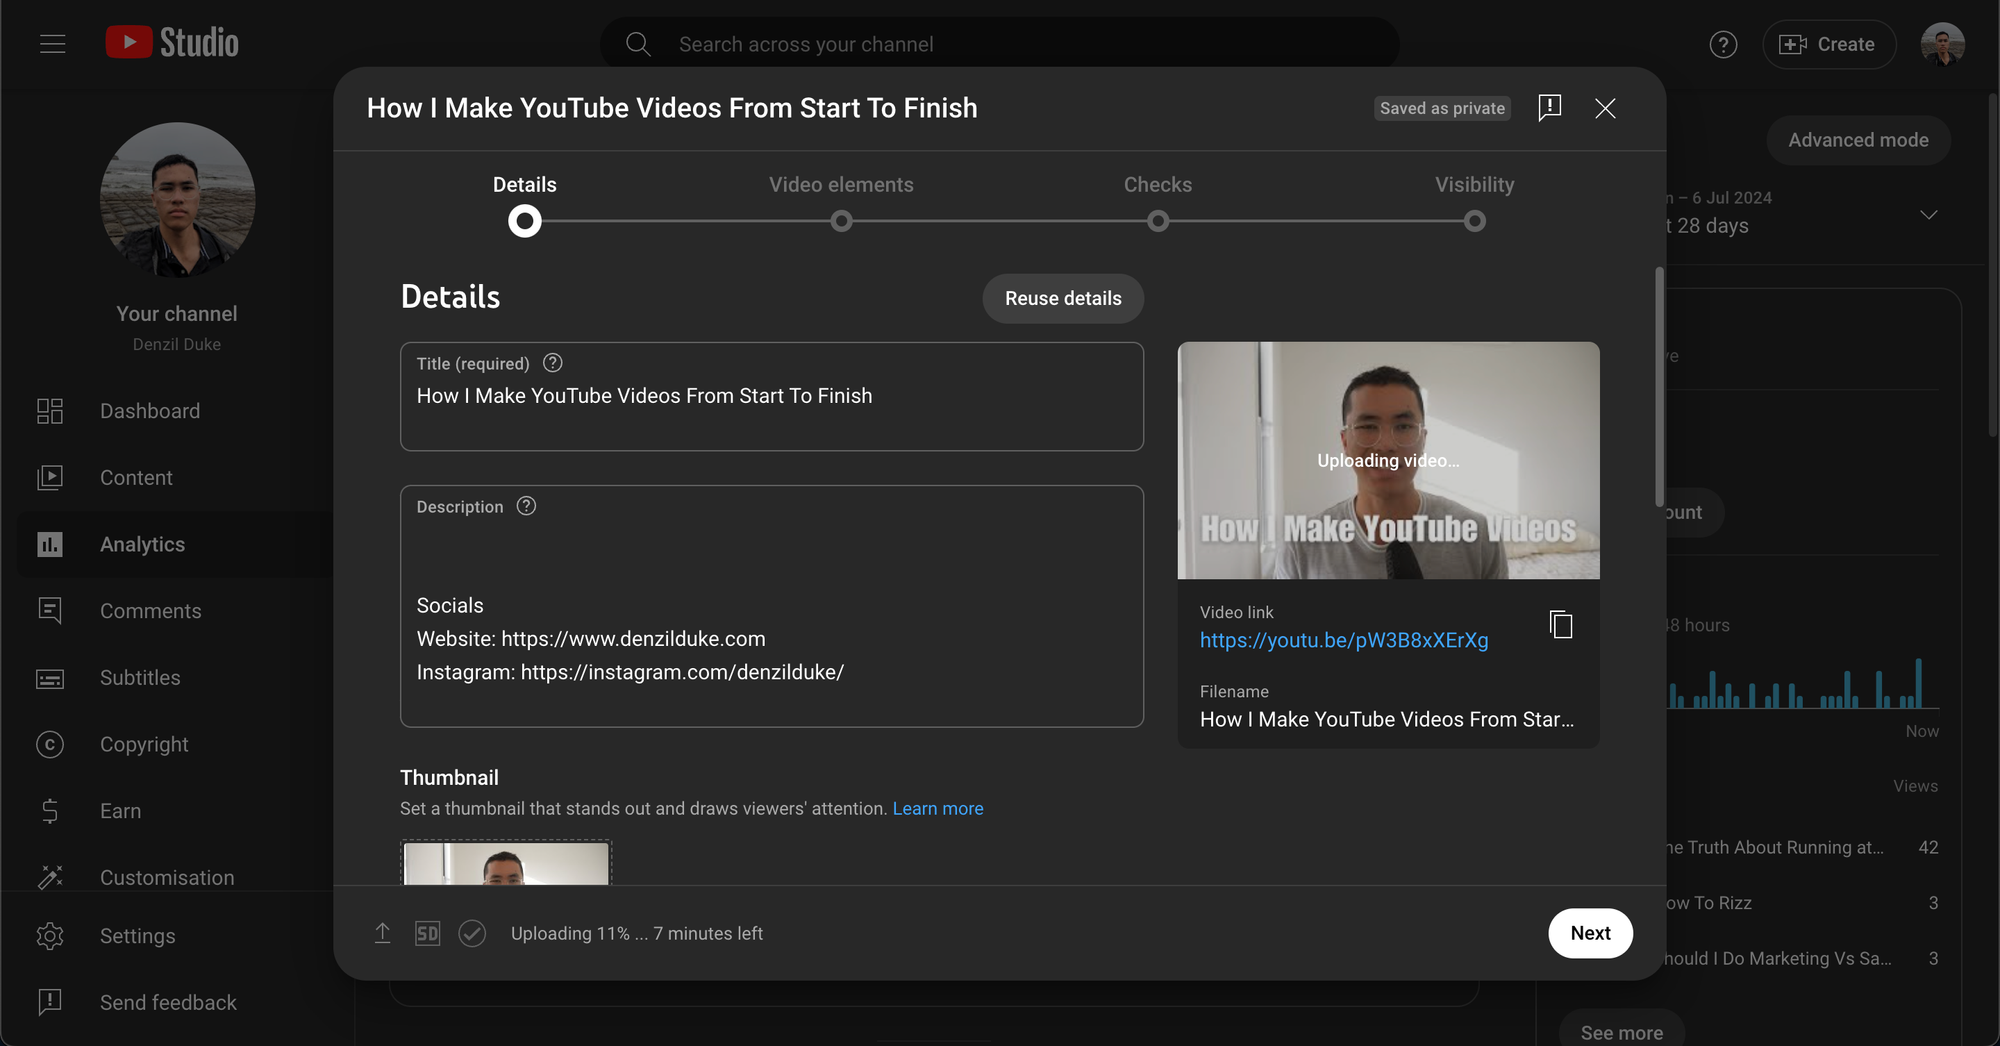Image resolution: width=2000 pixels, height=1046 pixels.
Task: Click the Copyright sidebar icon
Action: [50, 744]
